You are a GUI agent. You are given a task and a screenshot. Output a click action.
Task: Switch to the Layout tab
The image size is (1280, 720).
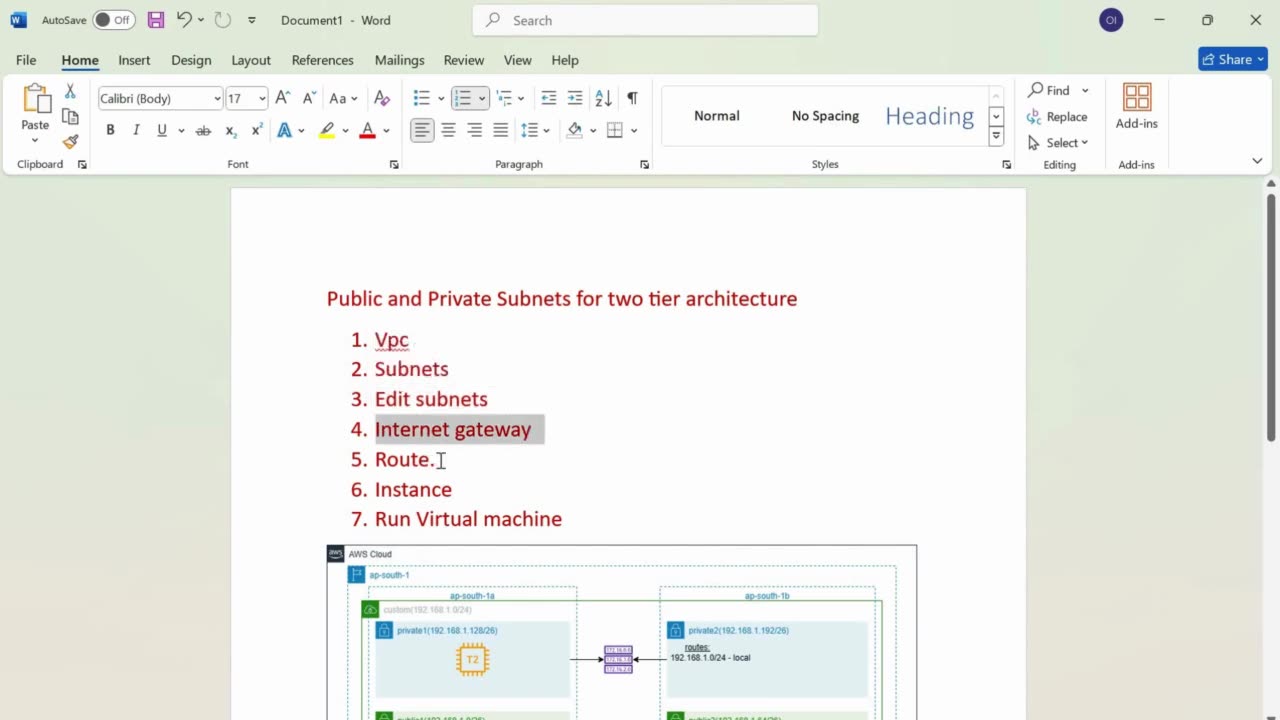[251, 60]
